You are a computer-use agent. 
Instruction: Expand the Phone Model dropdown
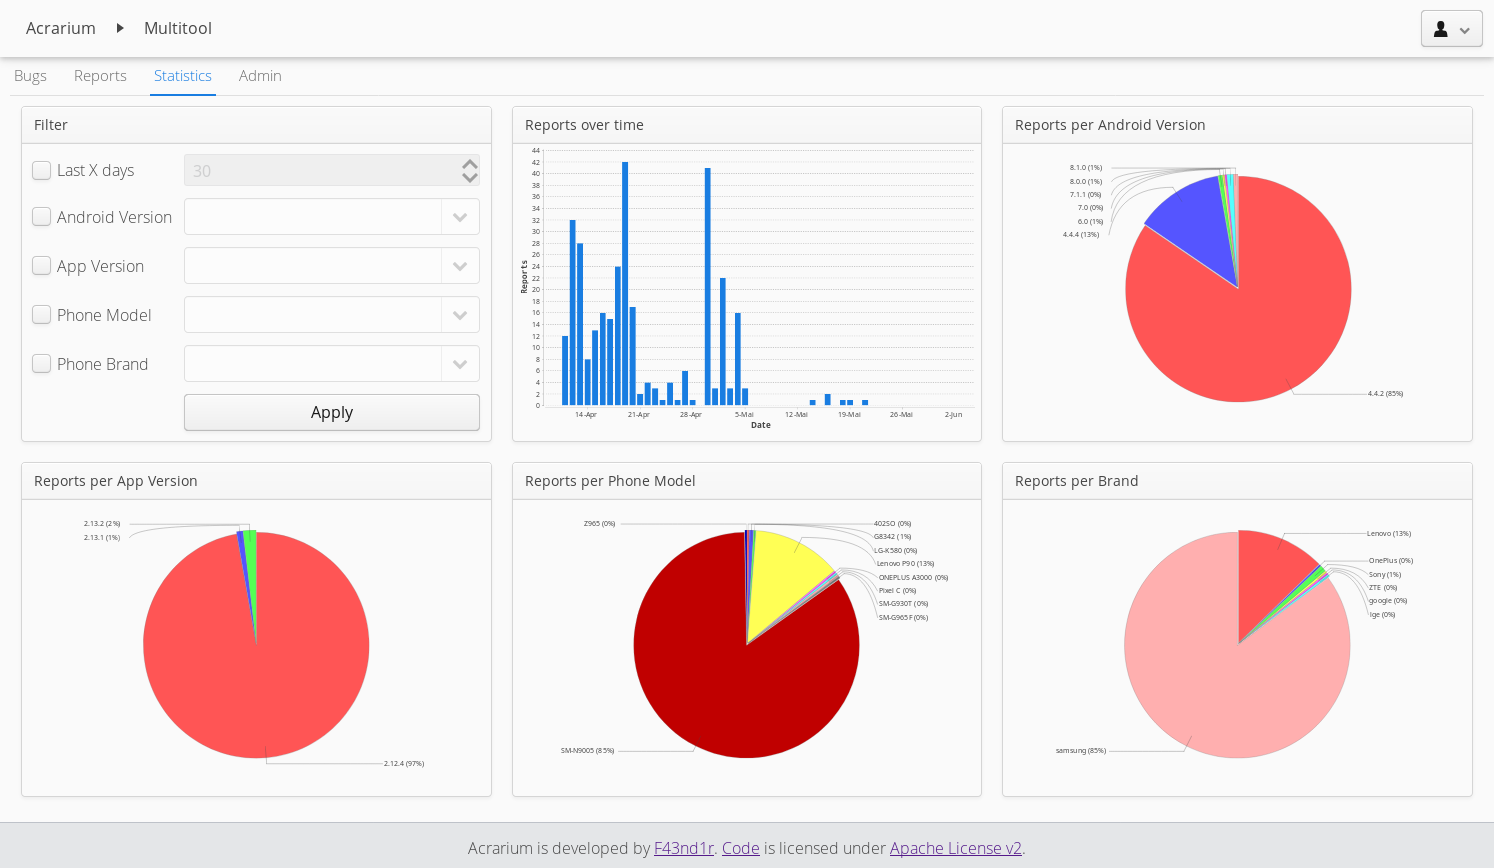(x=460, y=315)
